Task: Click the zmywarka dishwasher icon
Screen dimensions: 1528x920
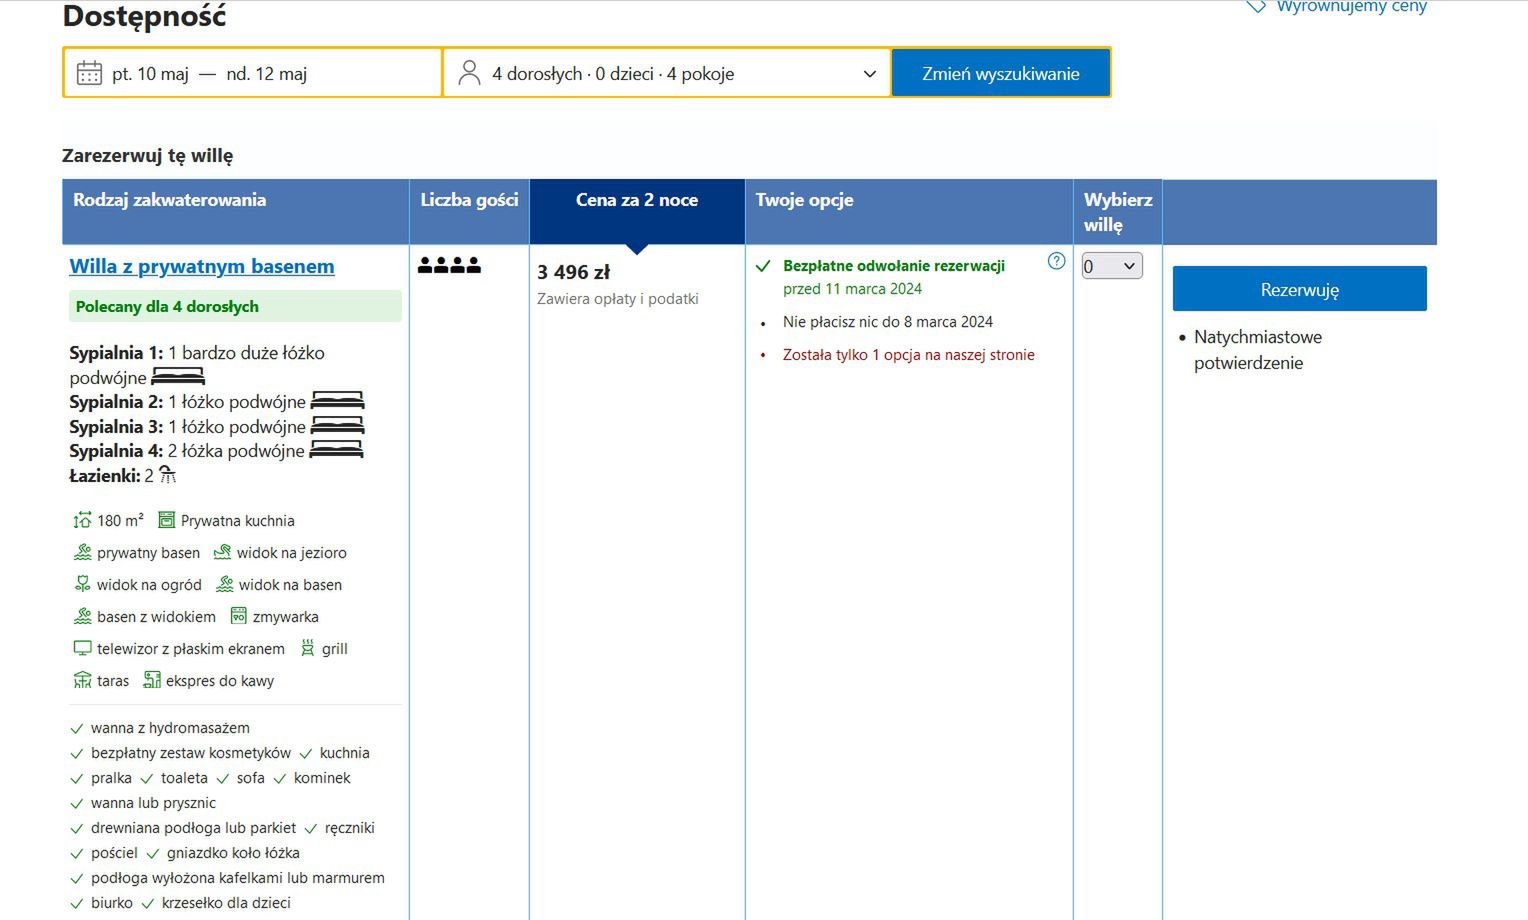Action: point(238,616)
